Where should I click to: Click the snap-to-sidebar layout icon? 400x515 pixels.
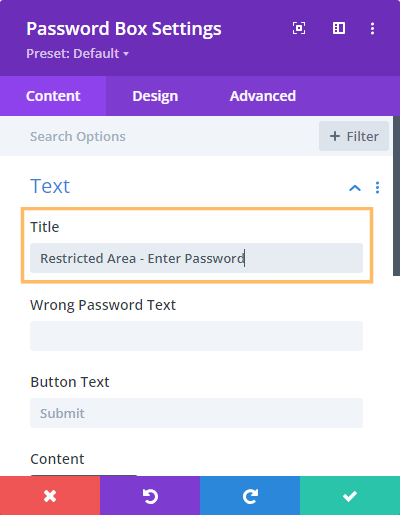coord(339,28)
